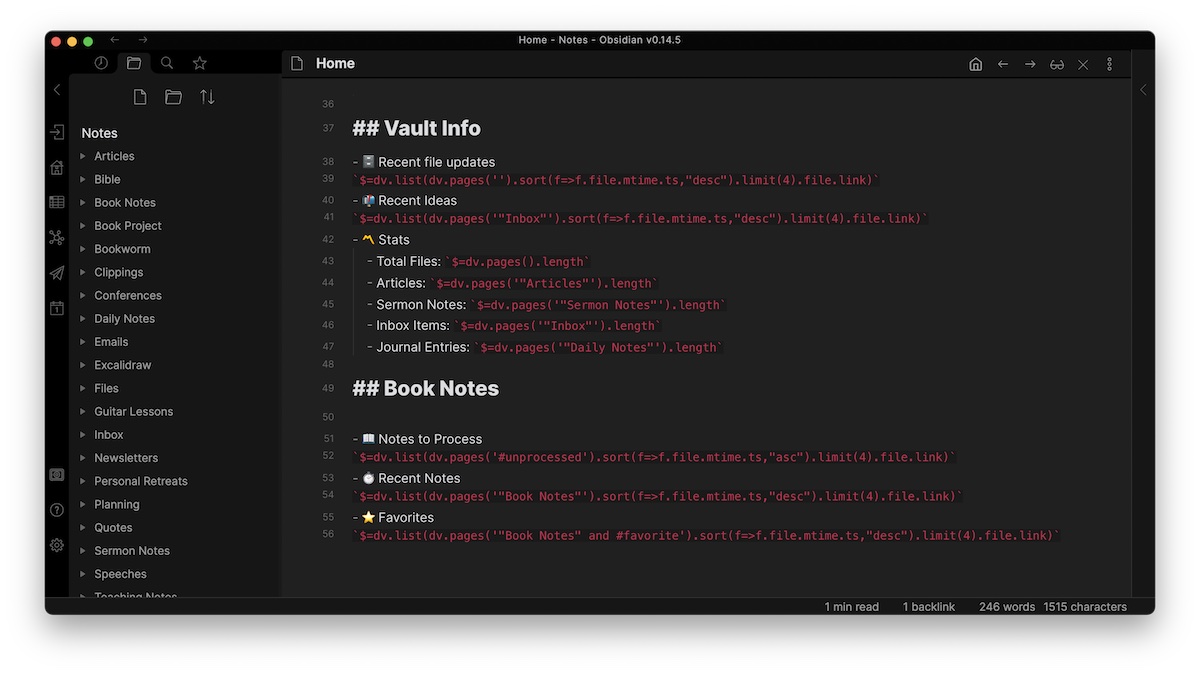Click '246 words' in status bar
Screen dimensions: 1200x674
click(x=1007, y=607)
